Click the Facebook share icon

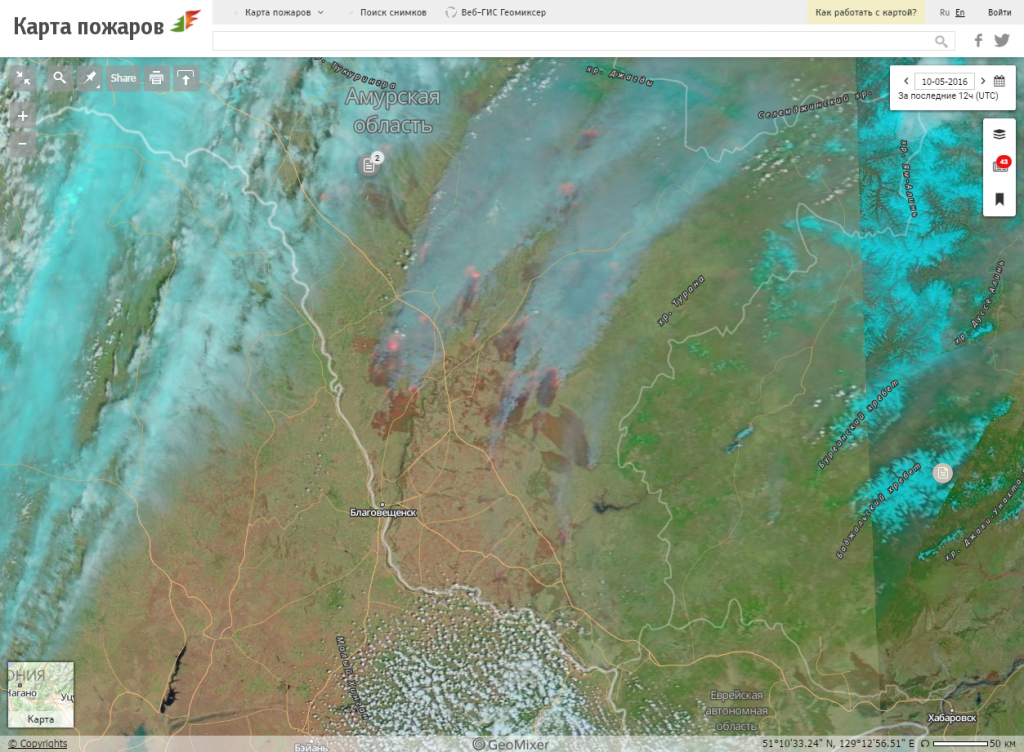point(978,40)
